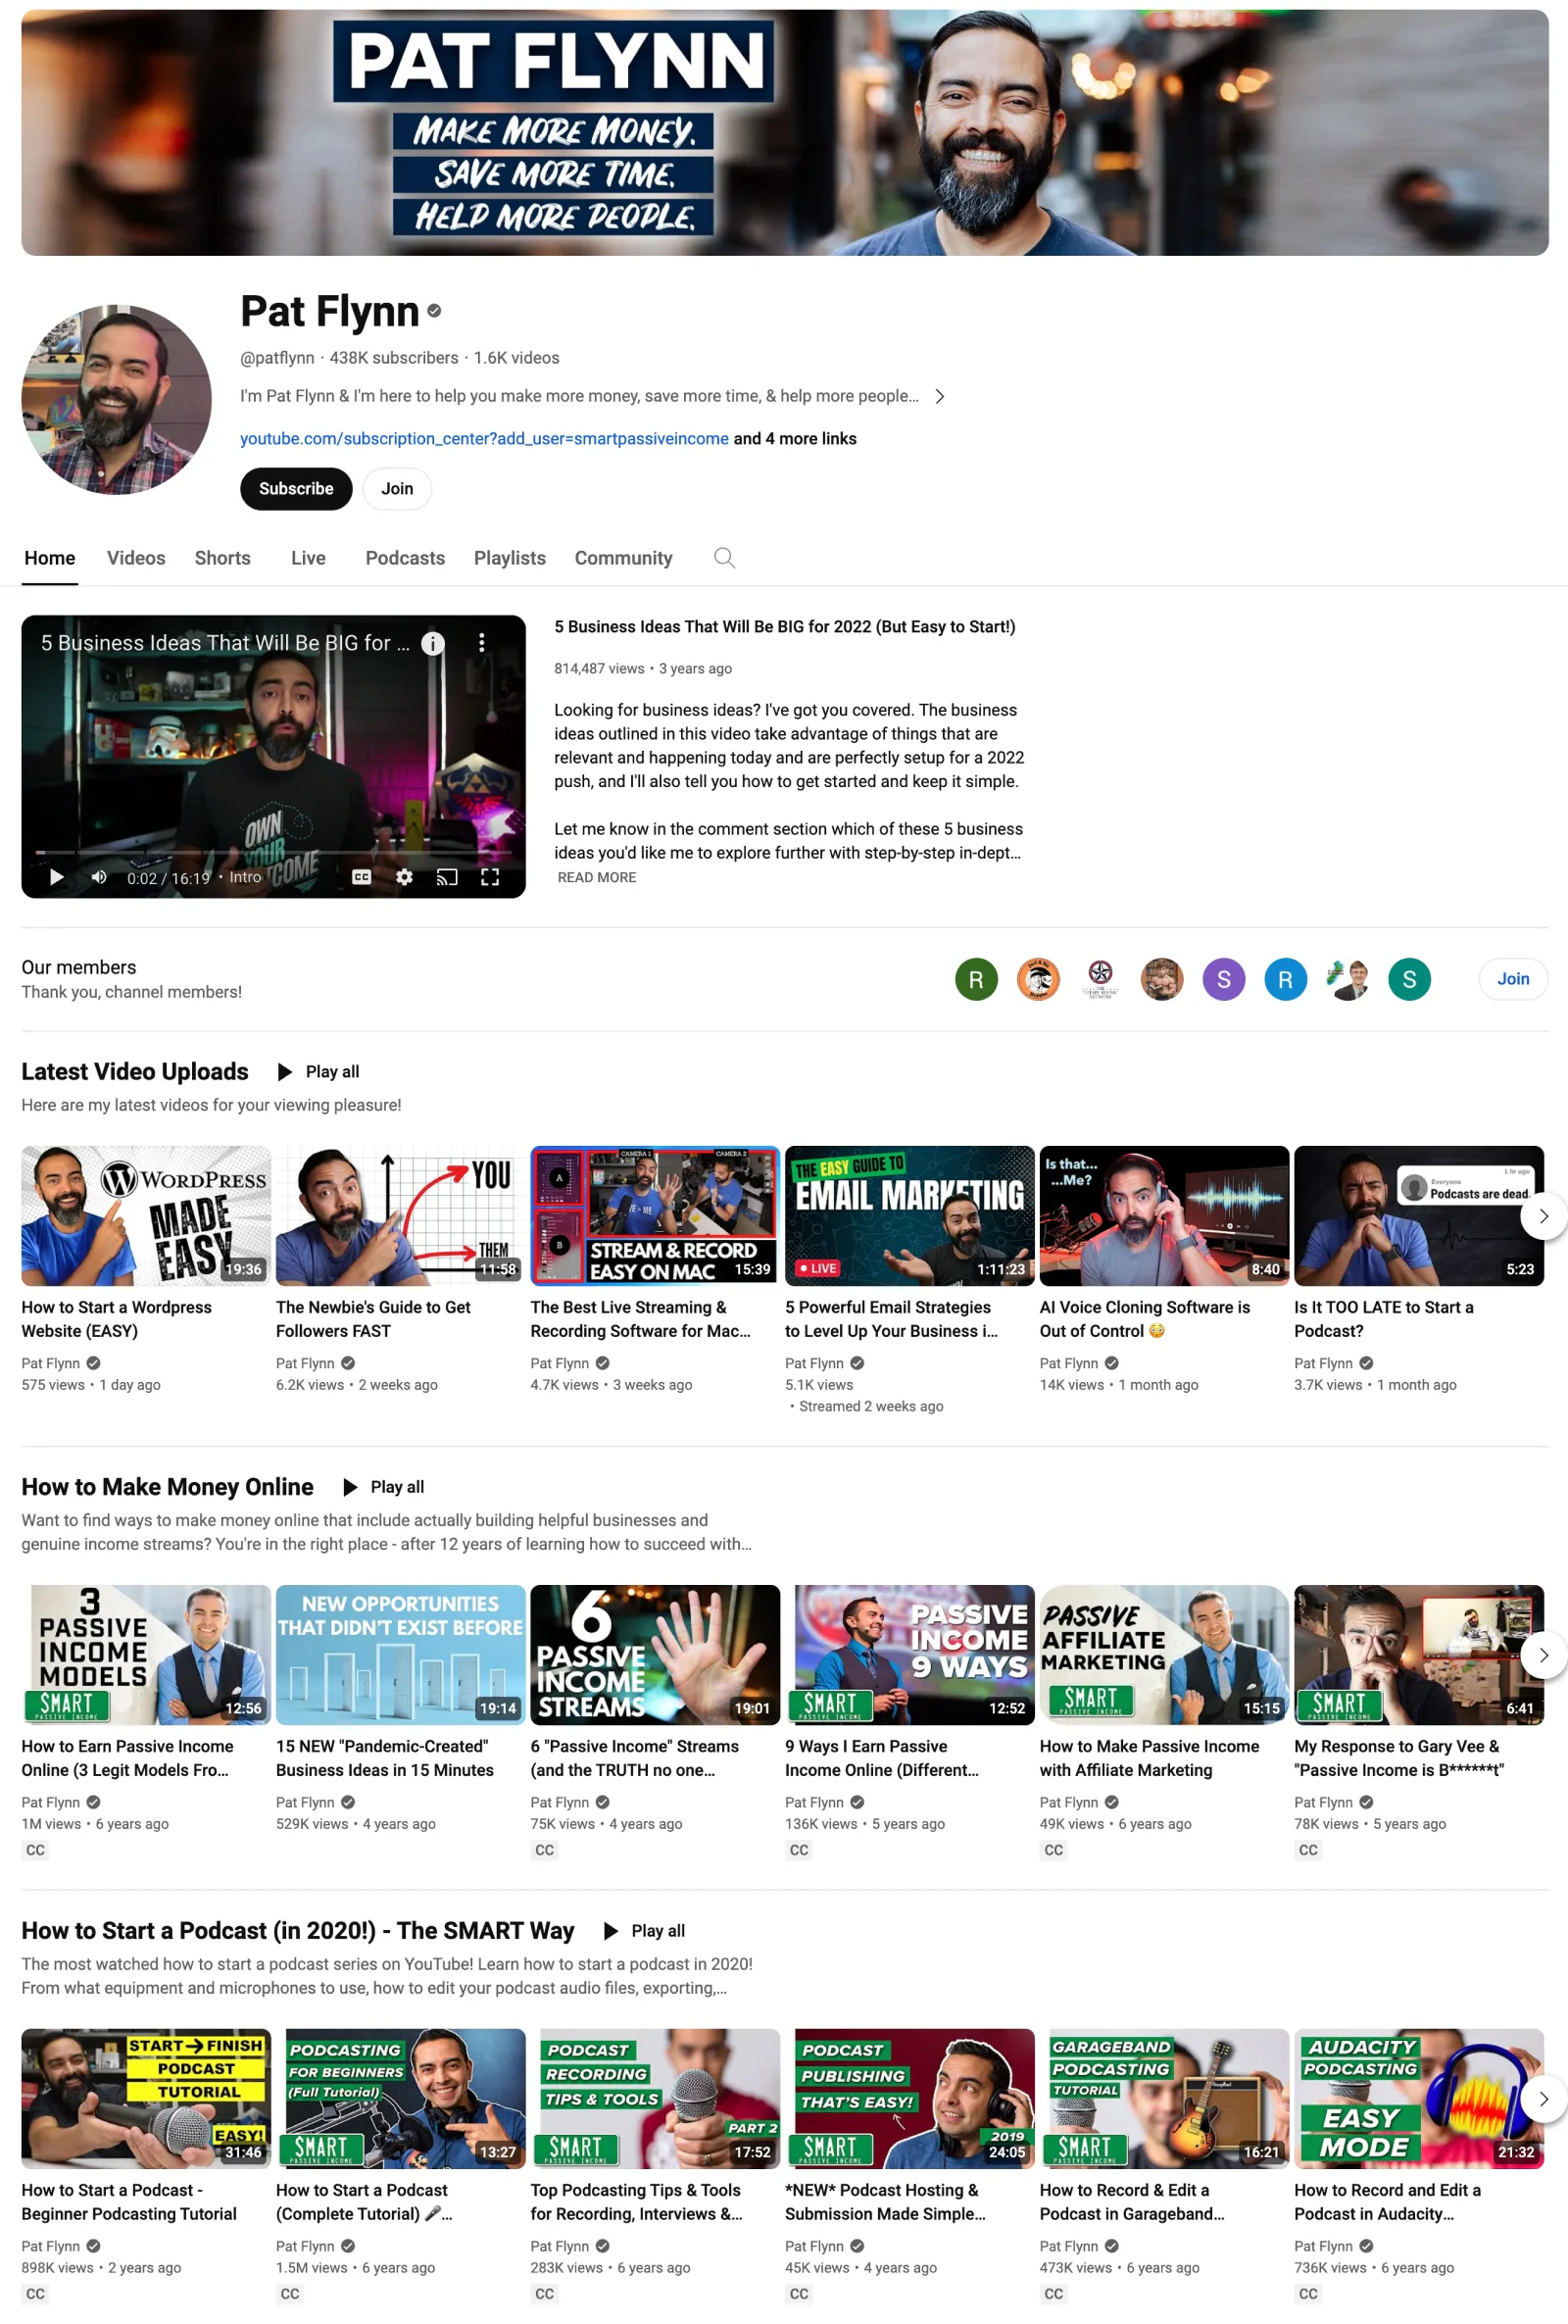
Task: Play all Latest Video Uploads
Action: coord(319,1072)
